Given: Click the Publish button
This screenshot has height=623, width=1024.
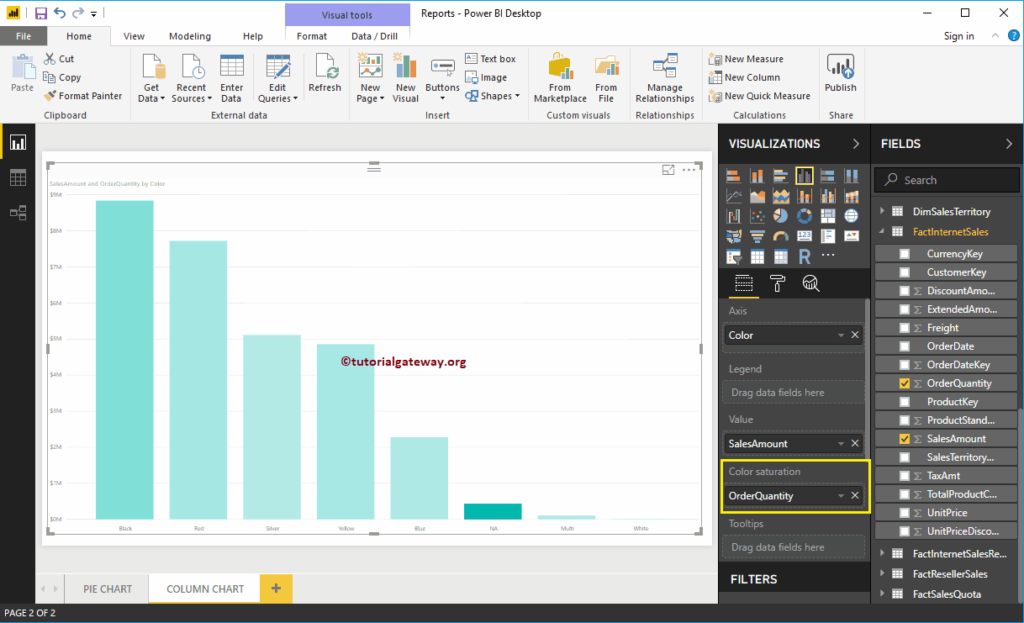Looking at the screenshot, I should pos(840,73).
